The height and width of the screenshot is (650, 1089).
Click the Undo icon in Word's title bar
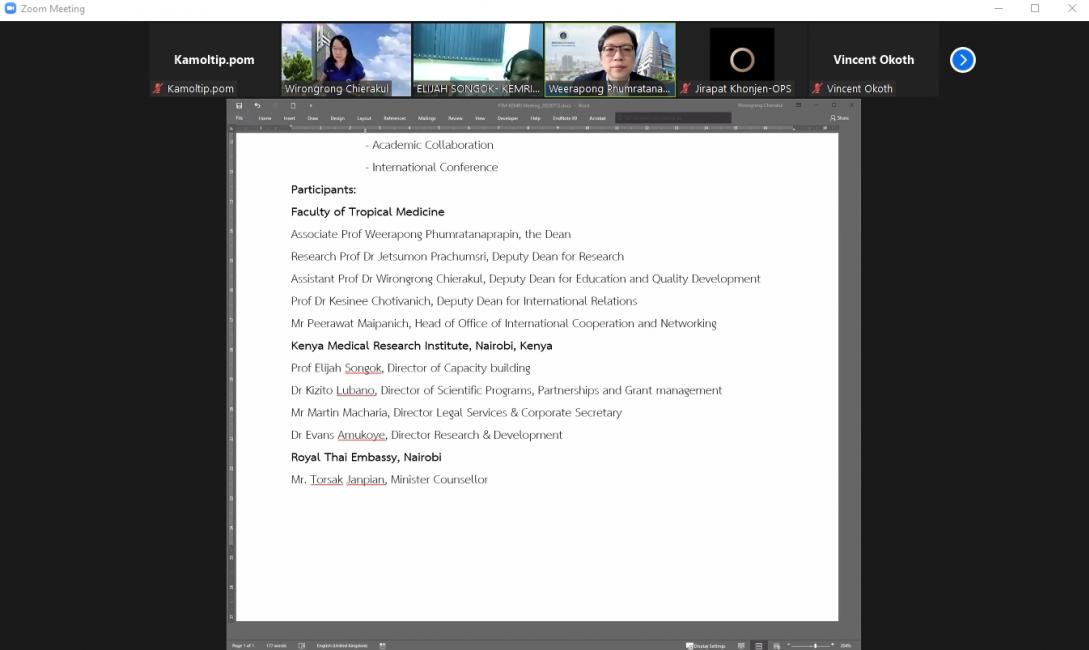pos(257,106)
